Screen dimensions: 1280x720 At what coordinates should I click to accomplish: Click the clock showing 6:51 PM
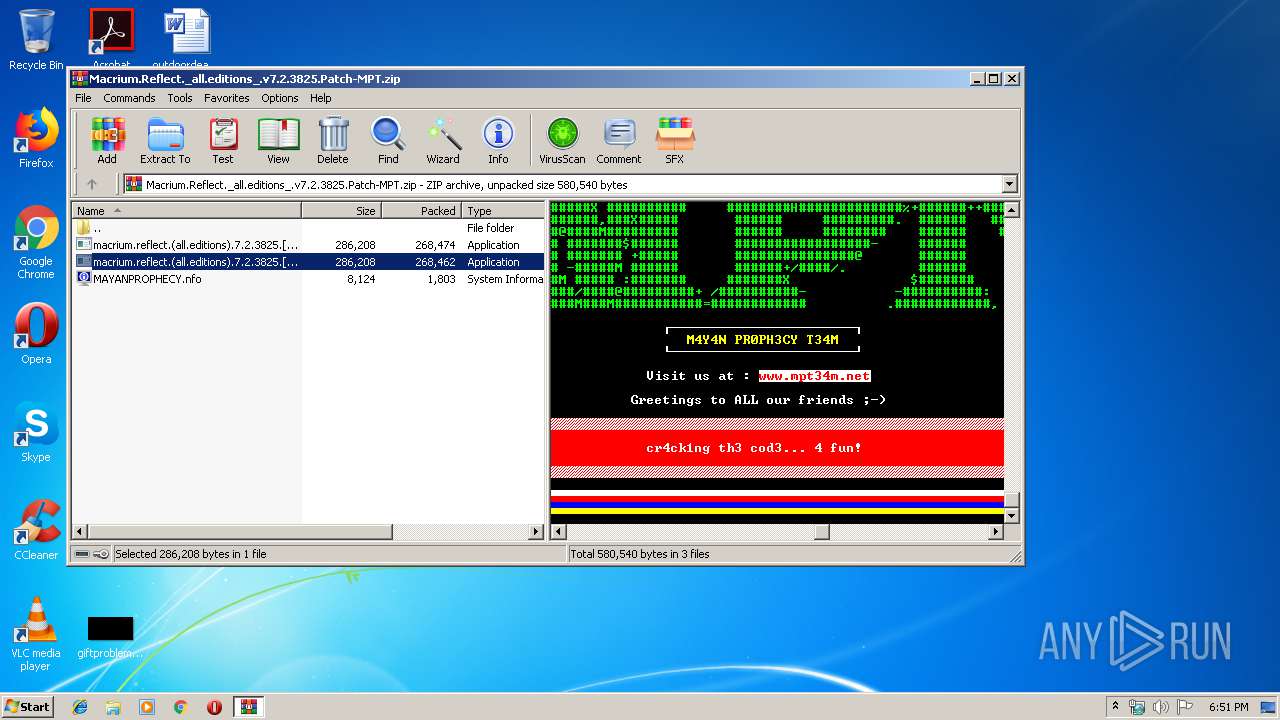tap(1228, 707)
